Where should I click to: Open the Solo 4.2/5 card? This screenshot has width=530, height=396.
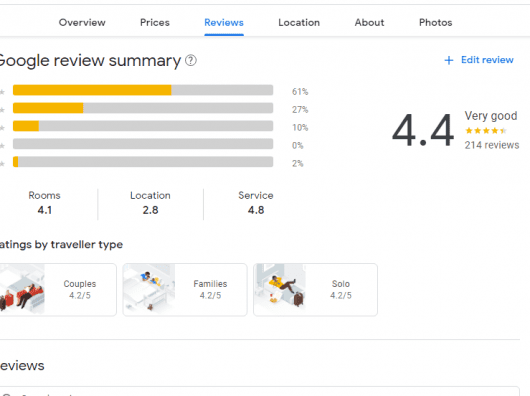315,290
